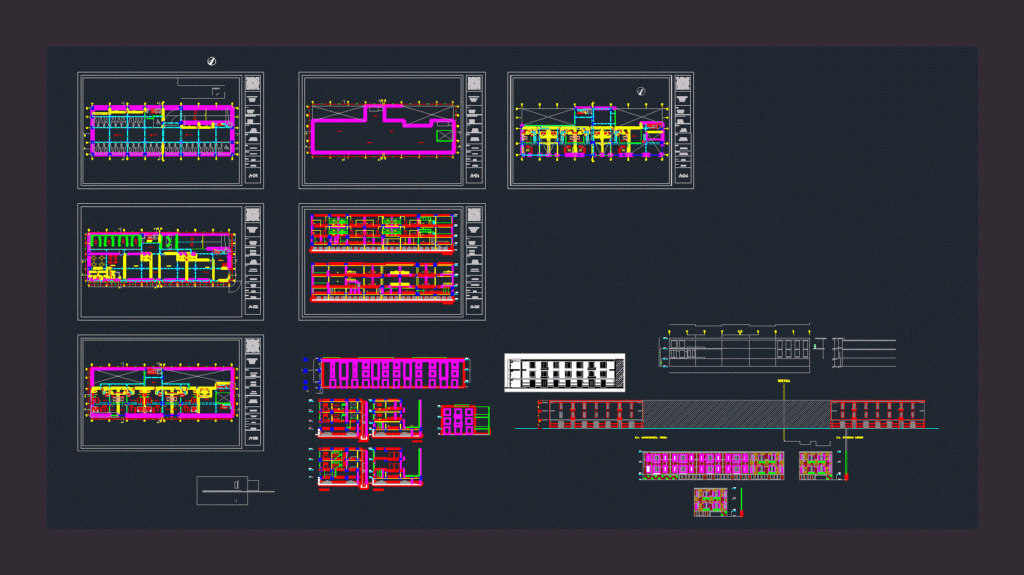Click the gray hatched area of the long elevation
This screenshot has height=575, width=1024.
pos(737,414)
